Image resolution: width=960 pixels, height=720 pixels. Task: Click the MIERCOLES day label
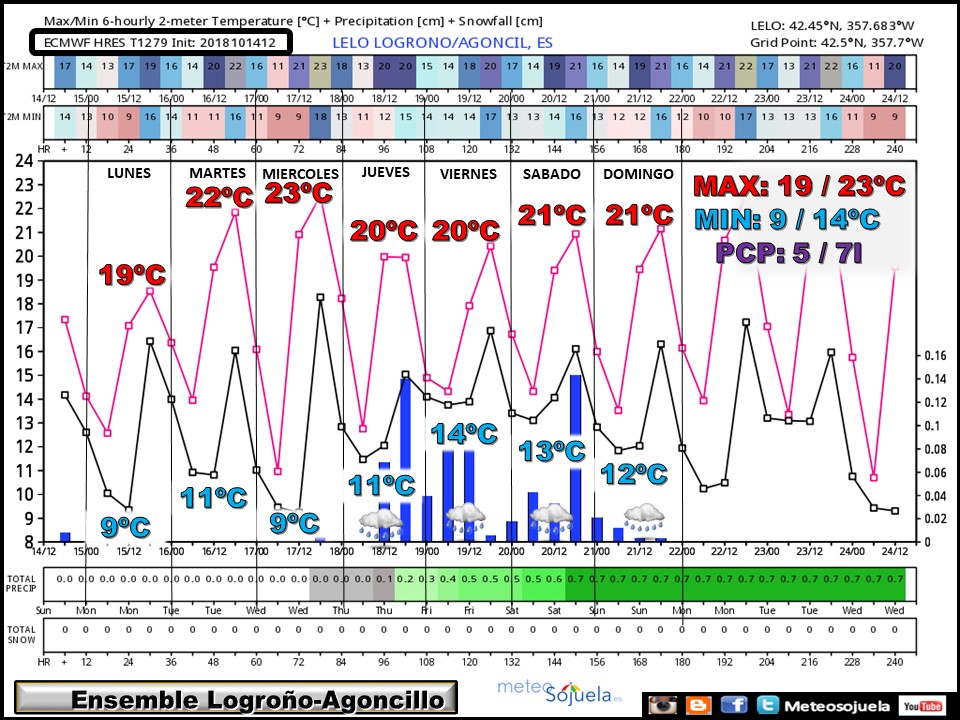click(x=300, y=174)
